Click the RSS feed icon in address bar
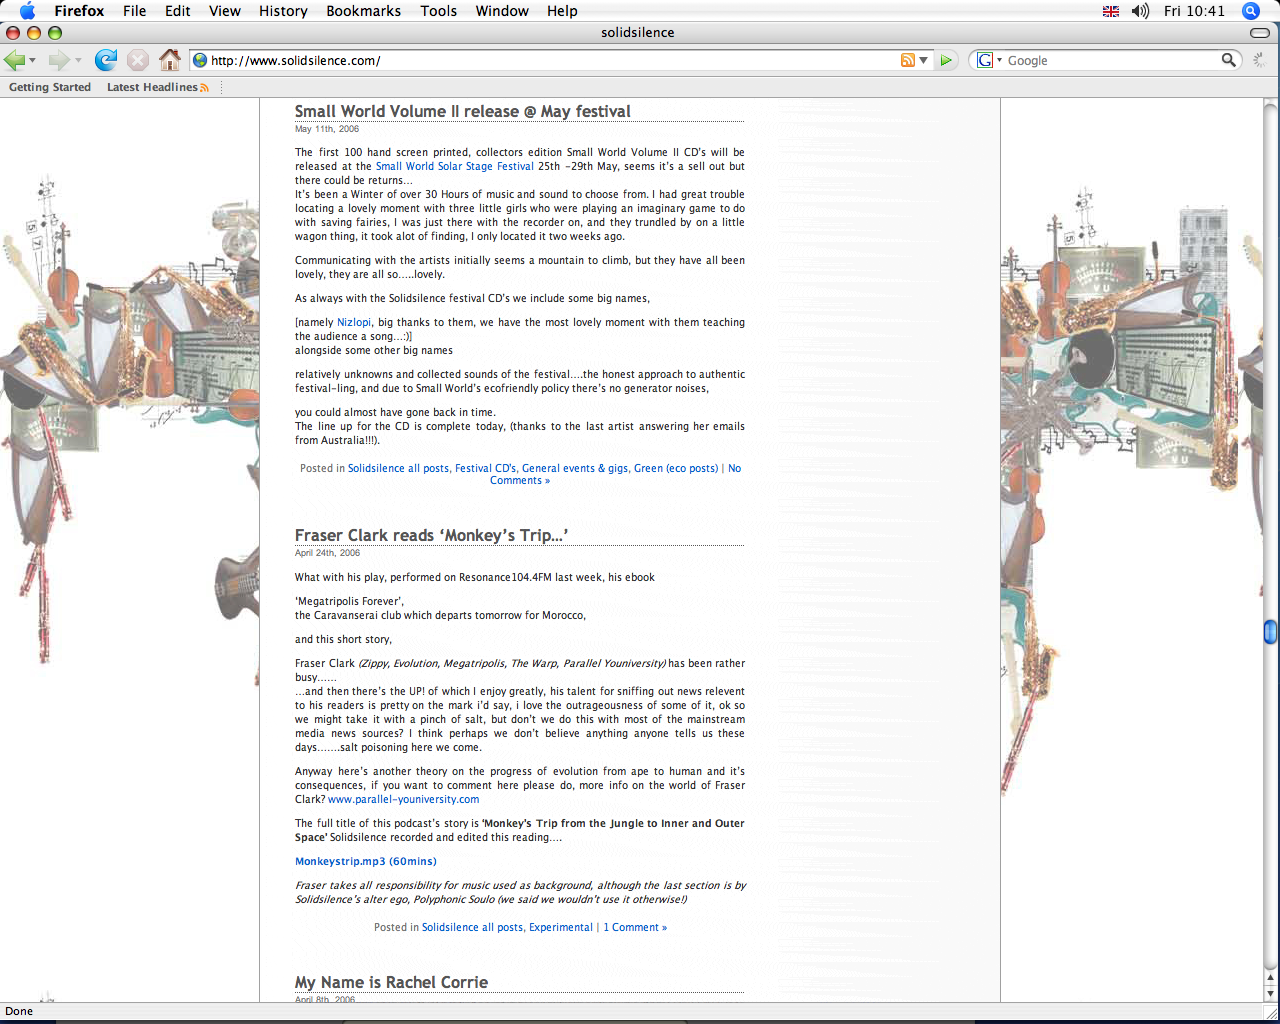 tap(907, 60)
